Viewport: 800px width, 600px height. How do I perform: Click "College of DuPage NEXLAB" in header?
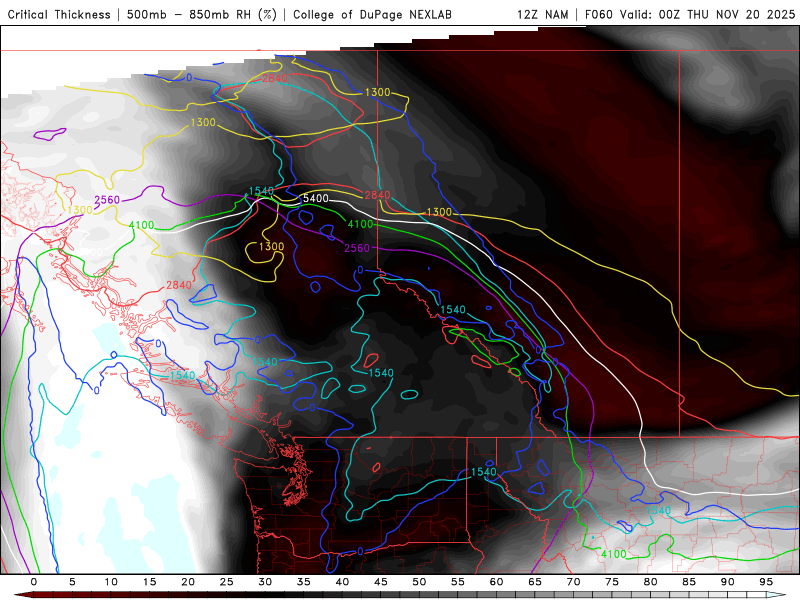point(372,14)
